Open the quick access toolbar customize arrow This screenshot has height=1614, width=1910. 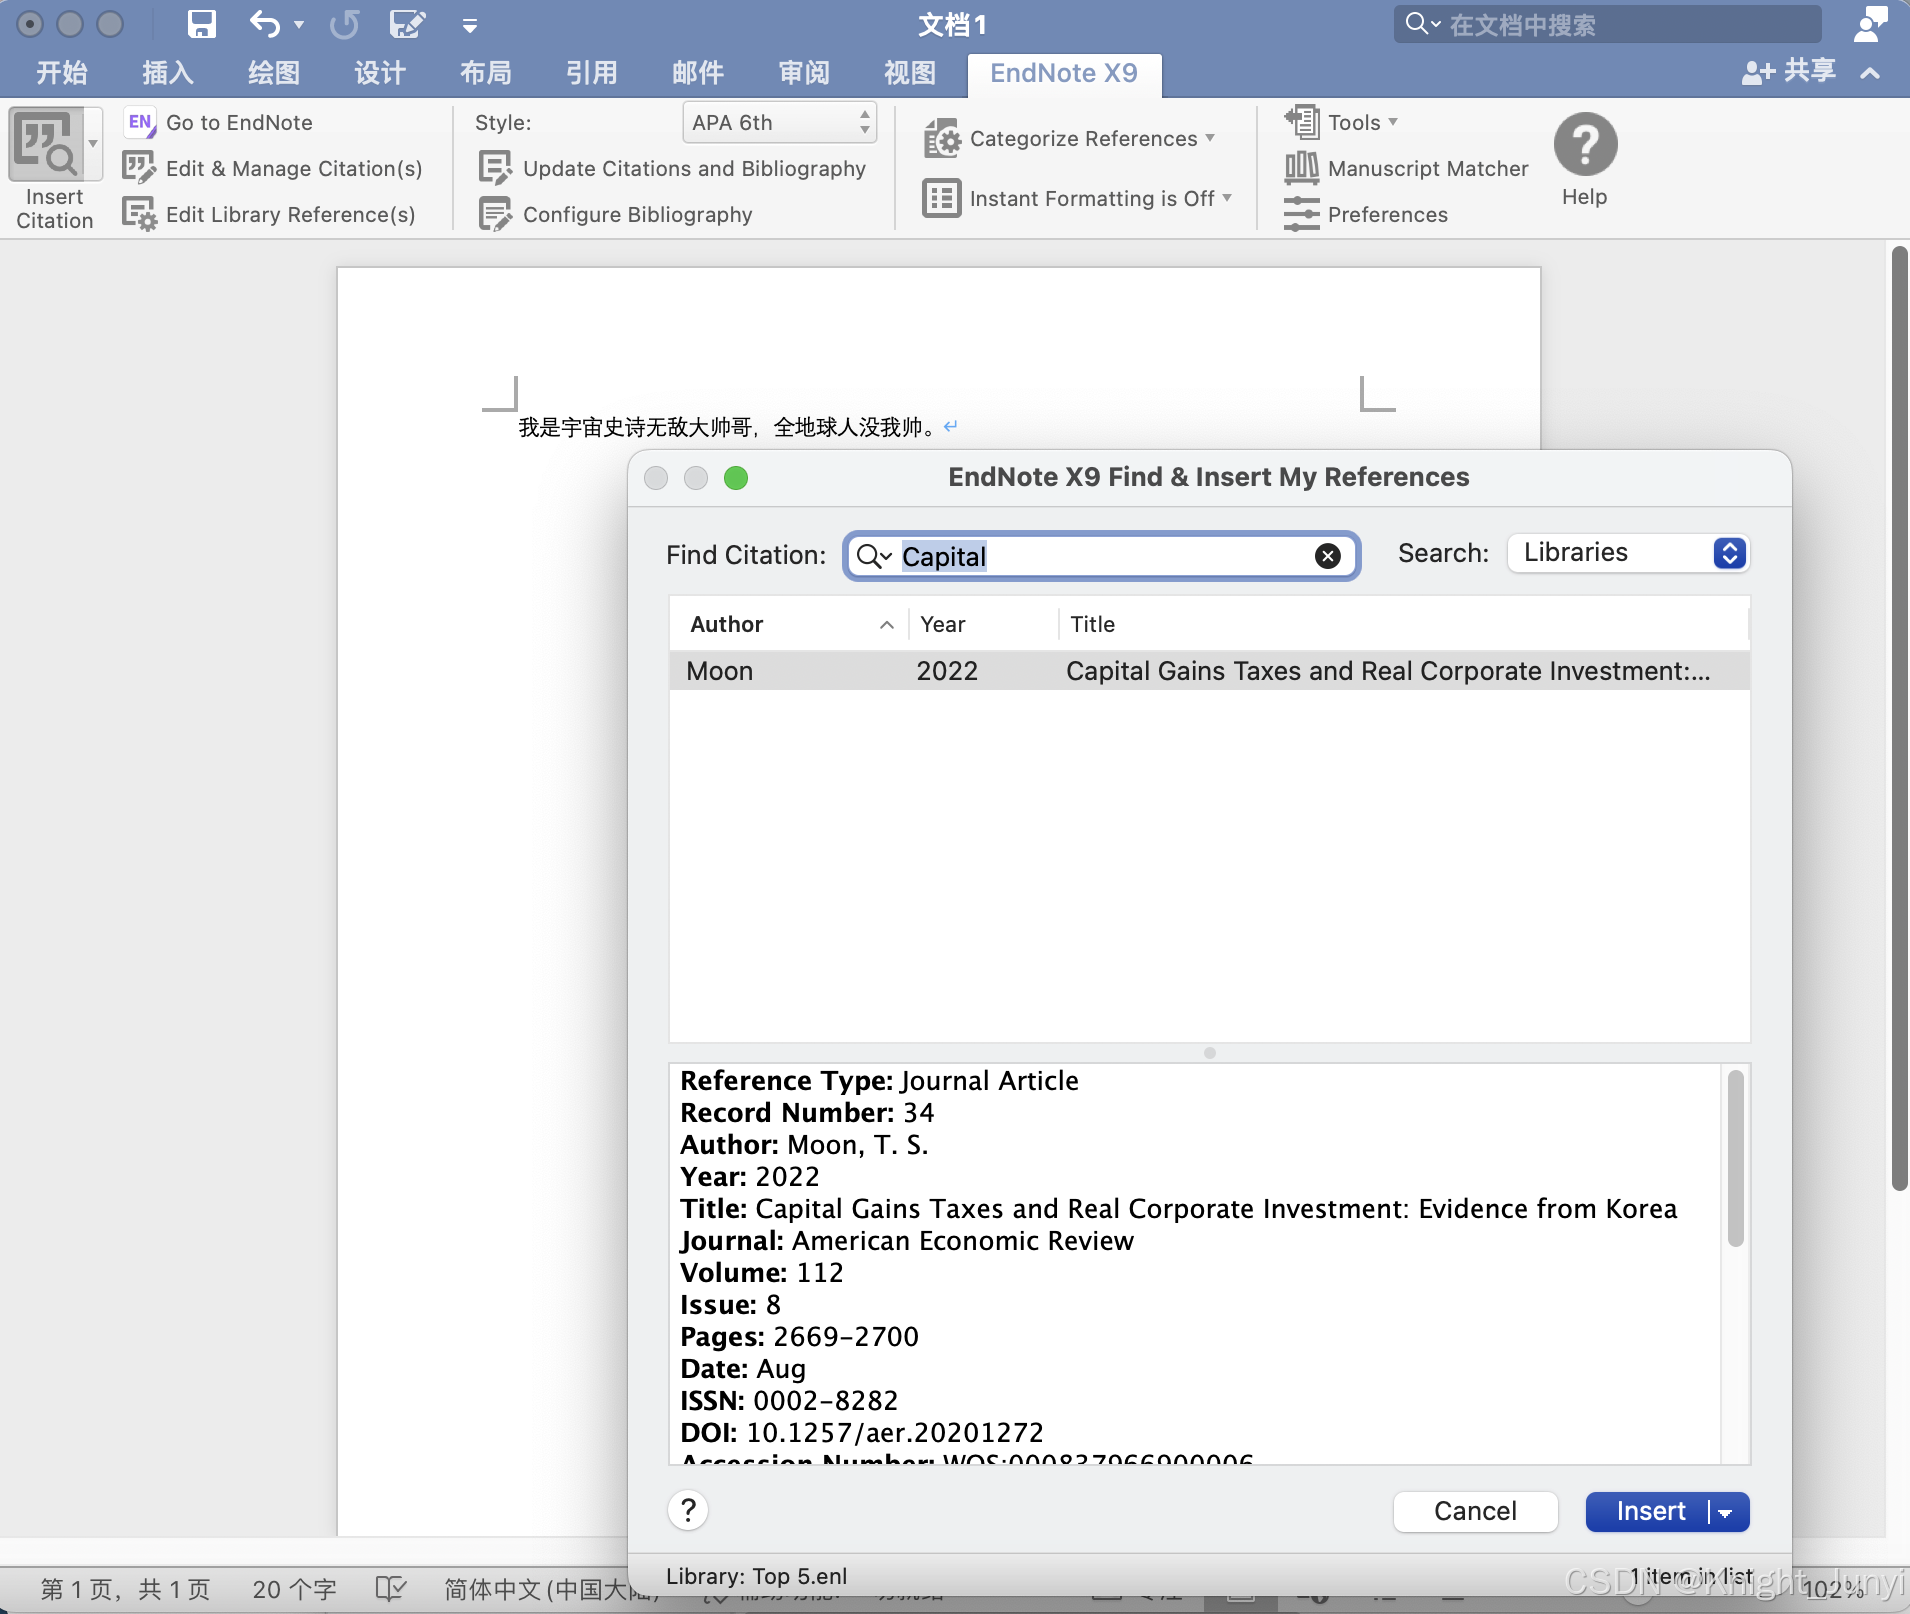pyautogui.click(x=470, y=26)
